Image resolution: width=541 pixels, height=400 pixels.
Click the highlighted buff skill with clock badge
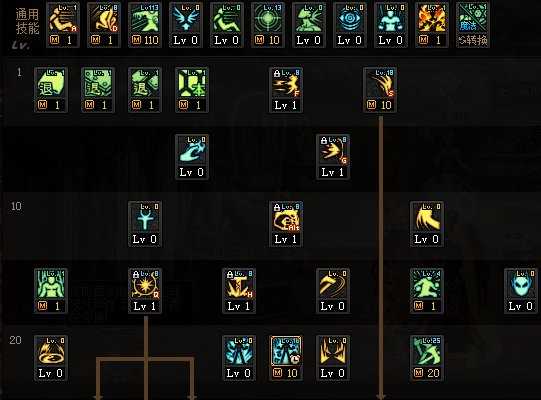coord(286,351)
